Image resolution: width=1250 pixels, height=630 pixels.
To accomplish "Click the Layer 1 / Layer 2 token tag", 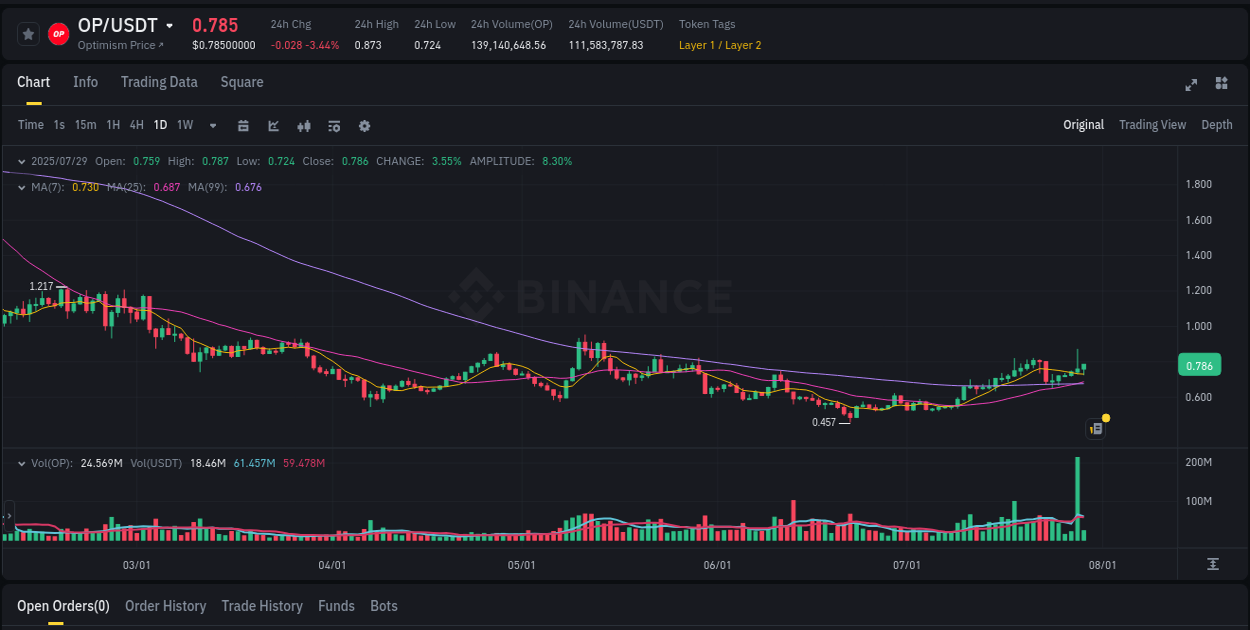I will [x=720, y=45].
